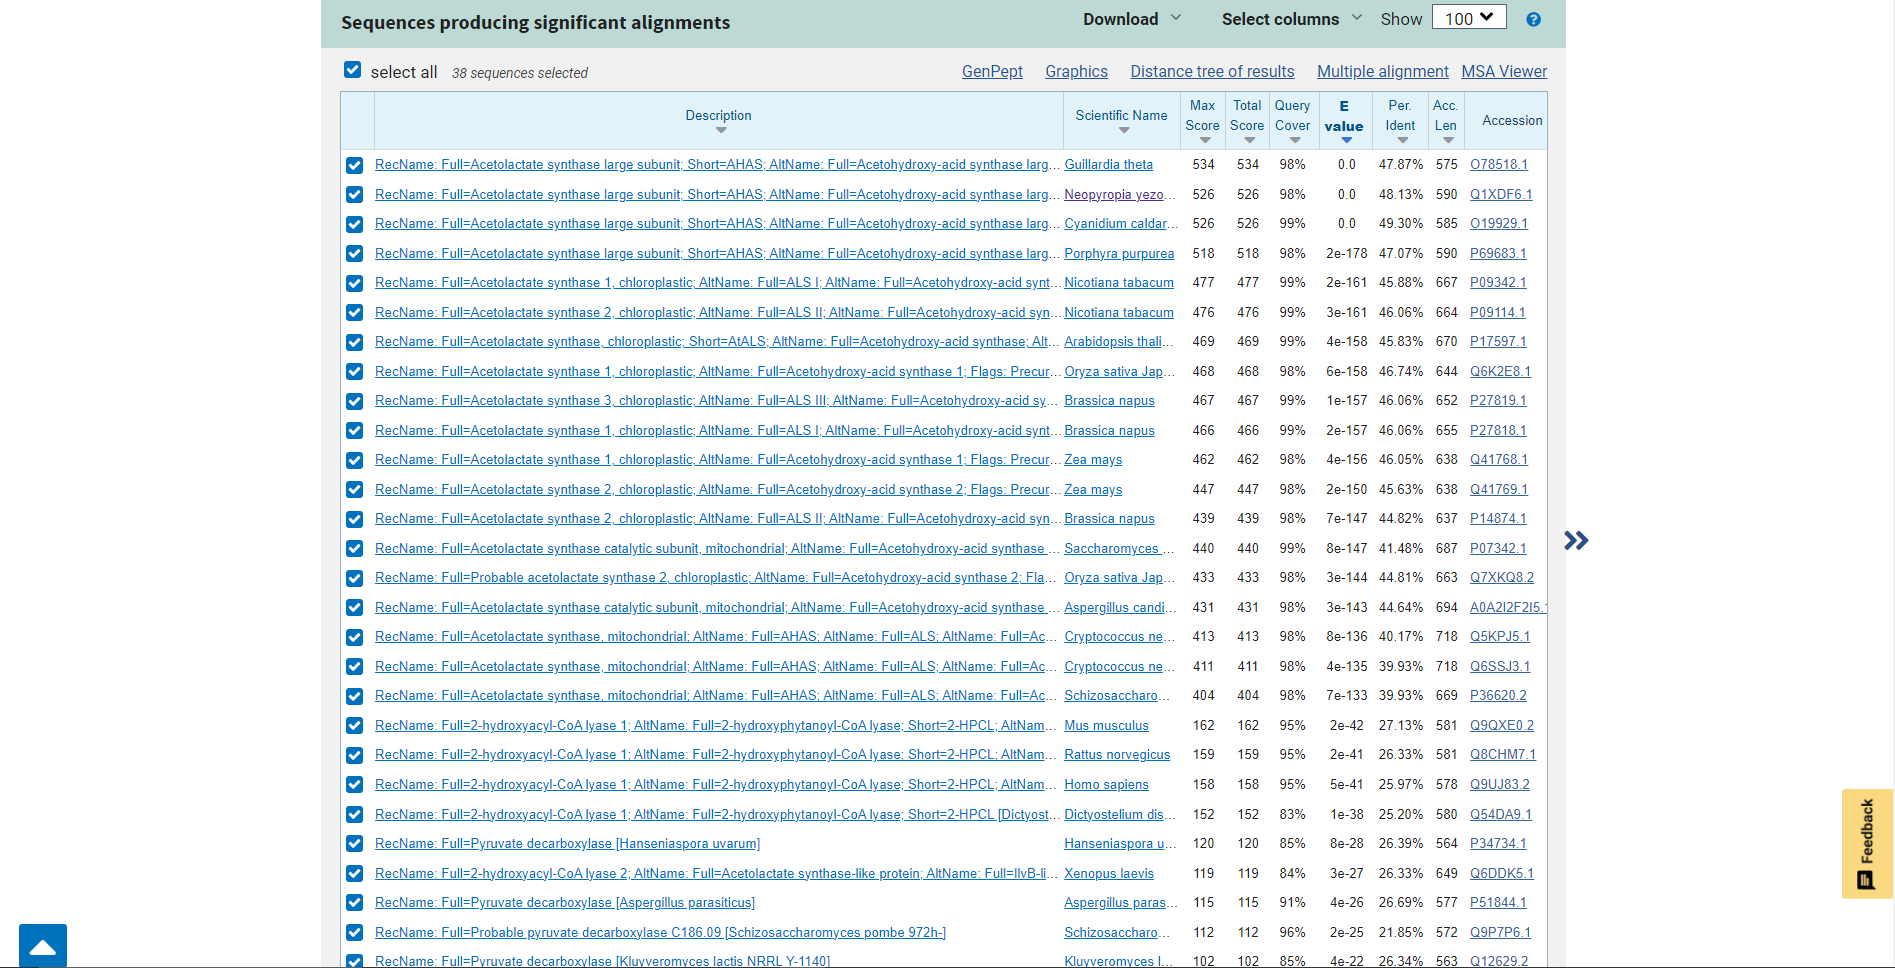Image resolution: width=1895 pixels, height=968 pixels.
Task: Uncheck the Rattus norvegicus row checkbox
Action: (x=354, y=755)
